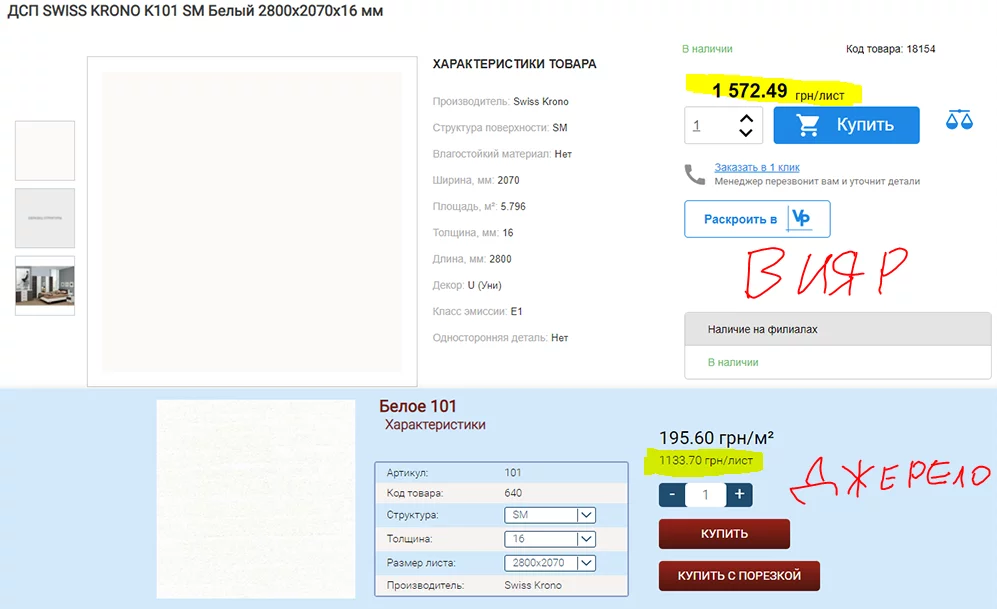Screen dimensions: 997x609
Task: Click the Раскроить в button
Action: point(757,219)
